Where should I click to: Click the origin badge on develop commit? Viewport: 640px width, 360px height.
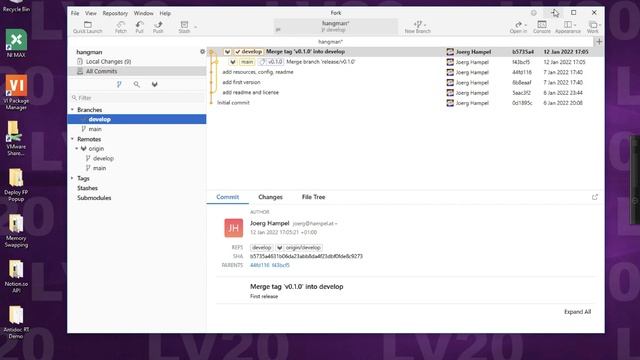pyautogui.click(x=227, y=52)
